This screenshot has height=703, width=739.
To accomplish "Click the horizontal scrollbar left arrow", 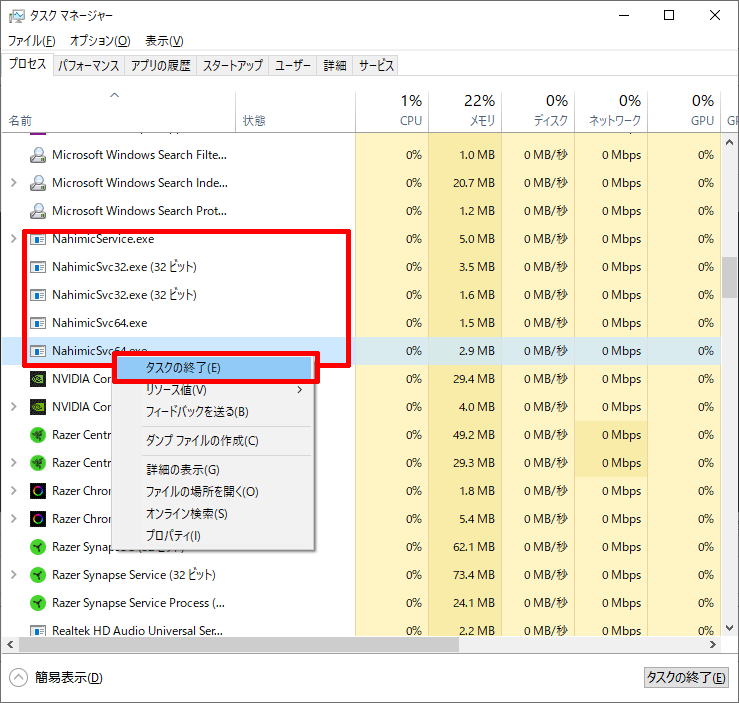I will (x=10, y=645).
